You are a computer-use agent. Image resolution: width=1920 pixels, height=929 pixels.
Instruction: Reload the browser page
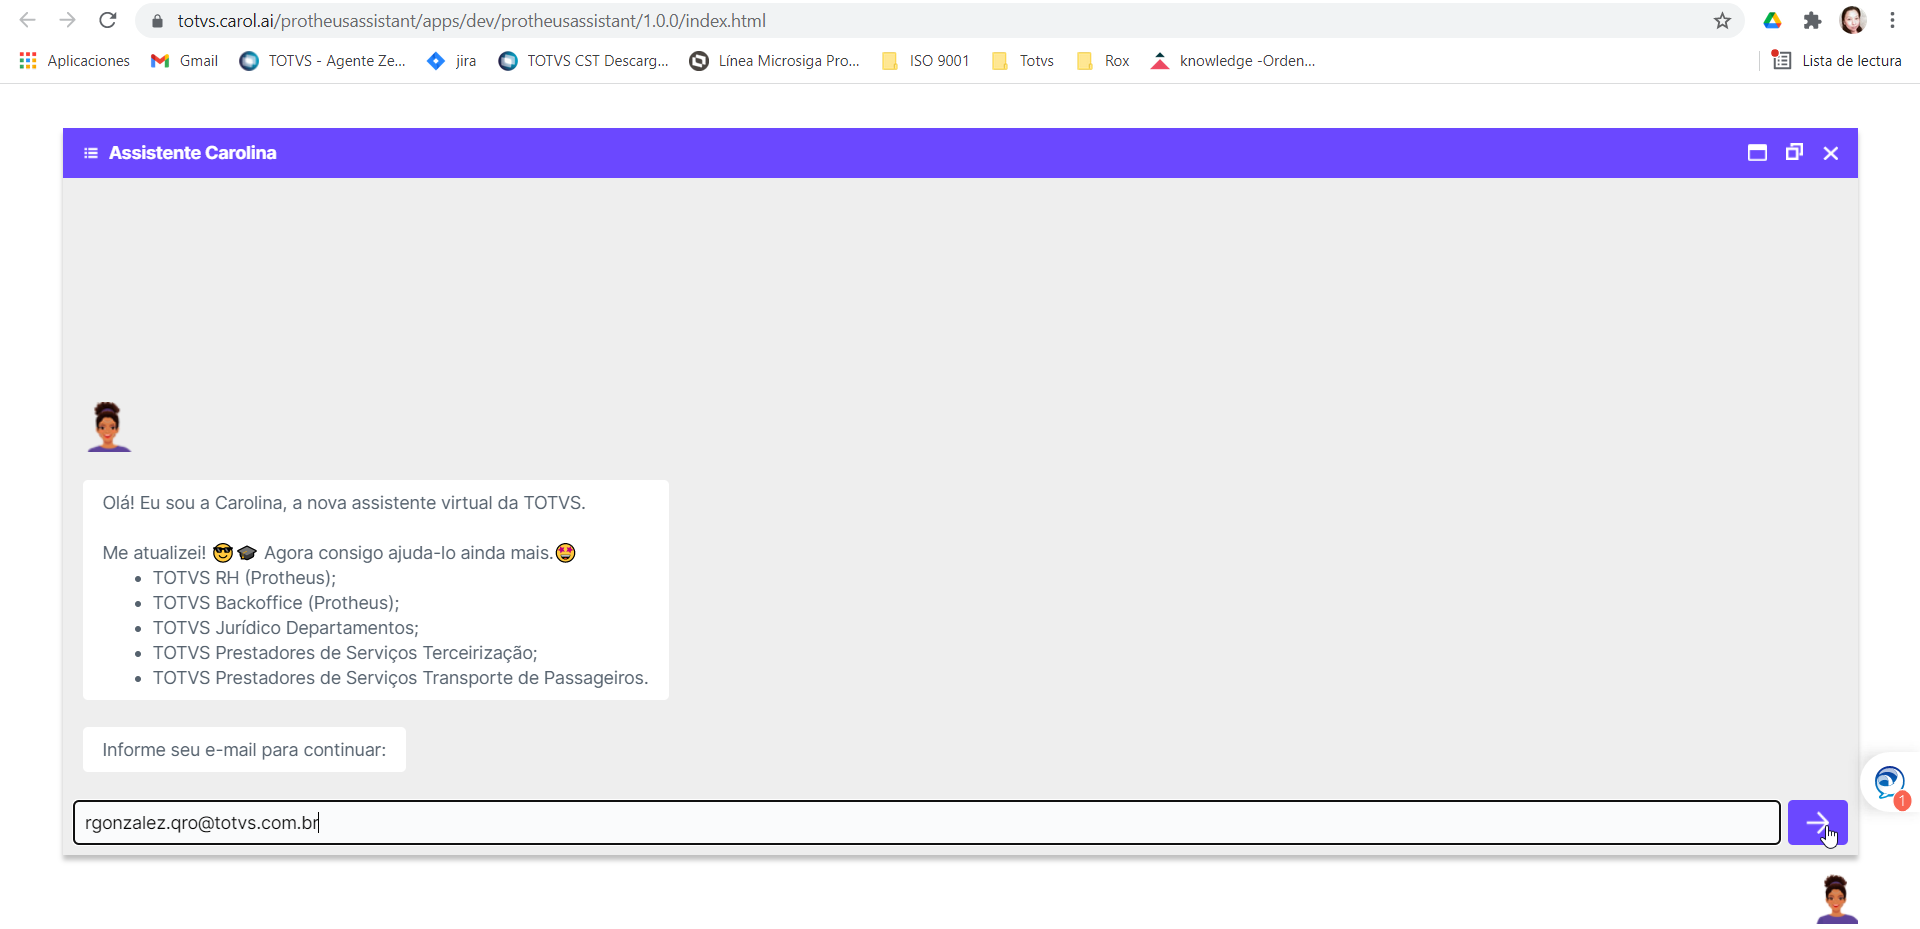click(x=108, y=20)
